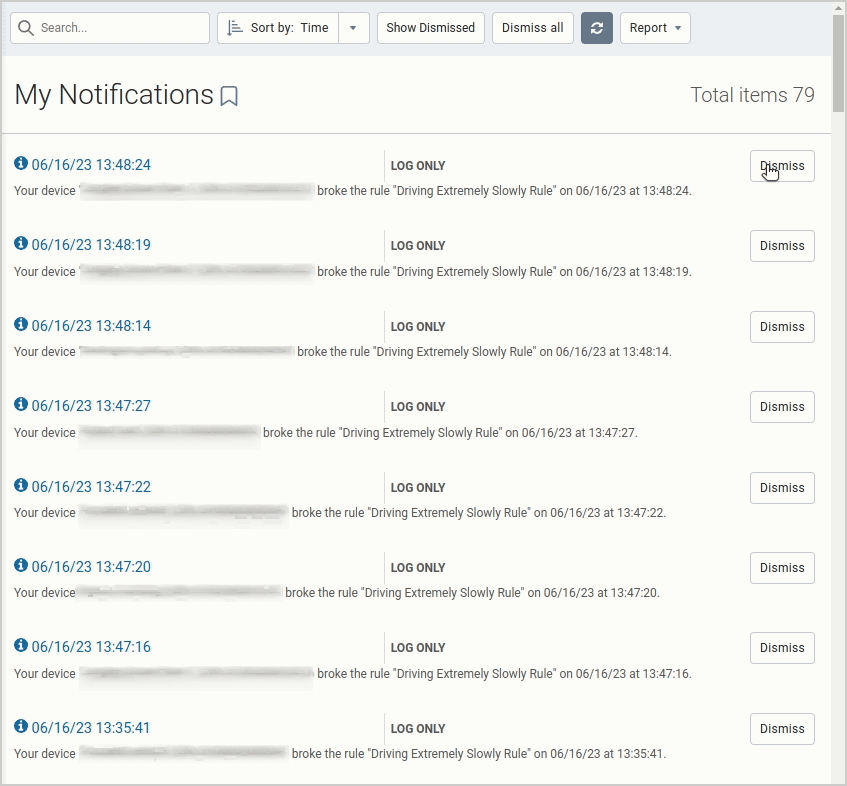
Task: Click the blue refresh icon in the toolbar
Action: (x=597, y=27)
